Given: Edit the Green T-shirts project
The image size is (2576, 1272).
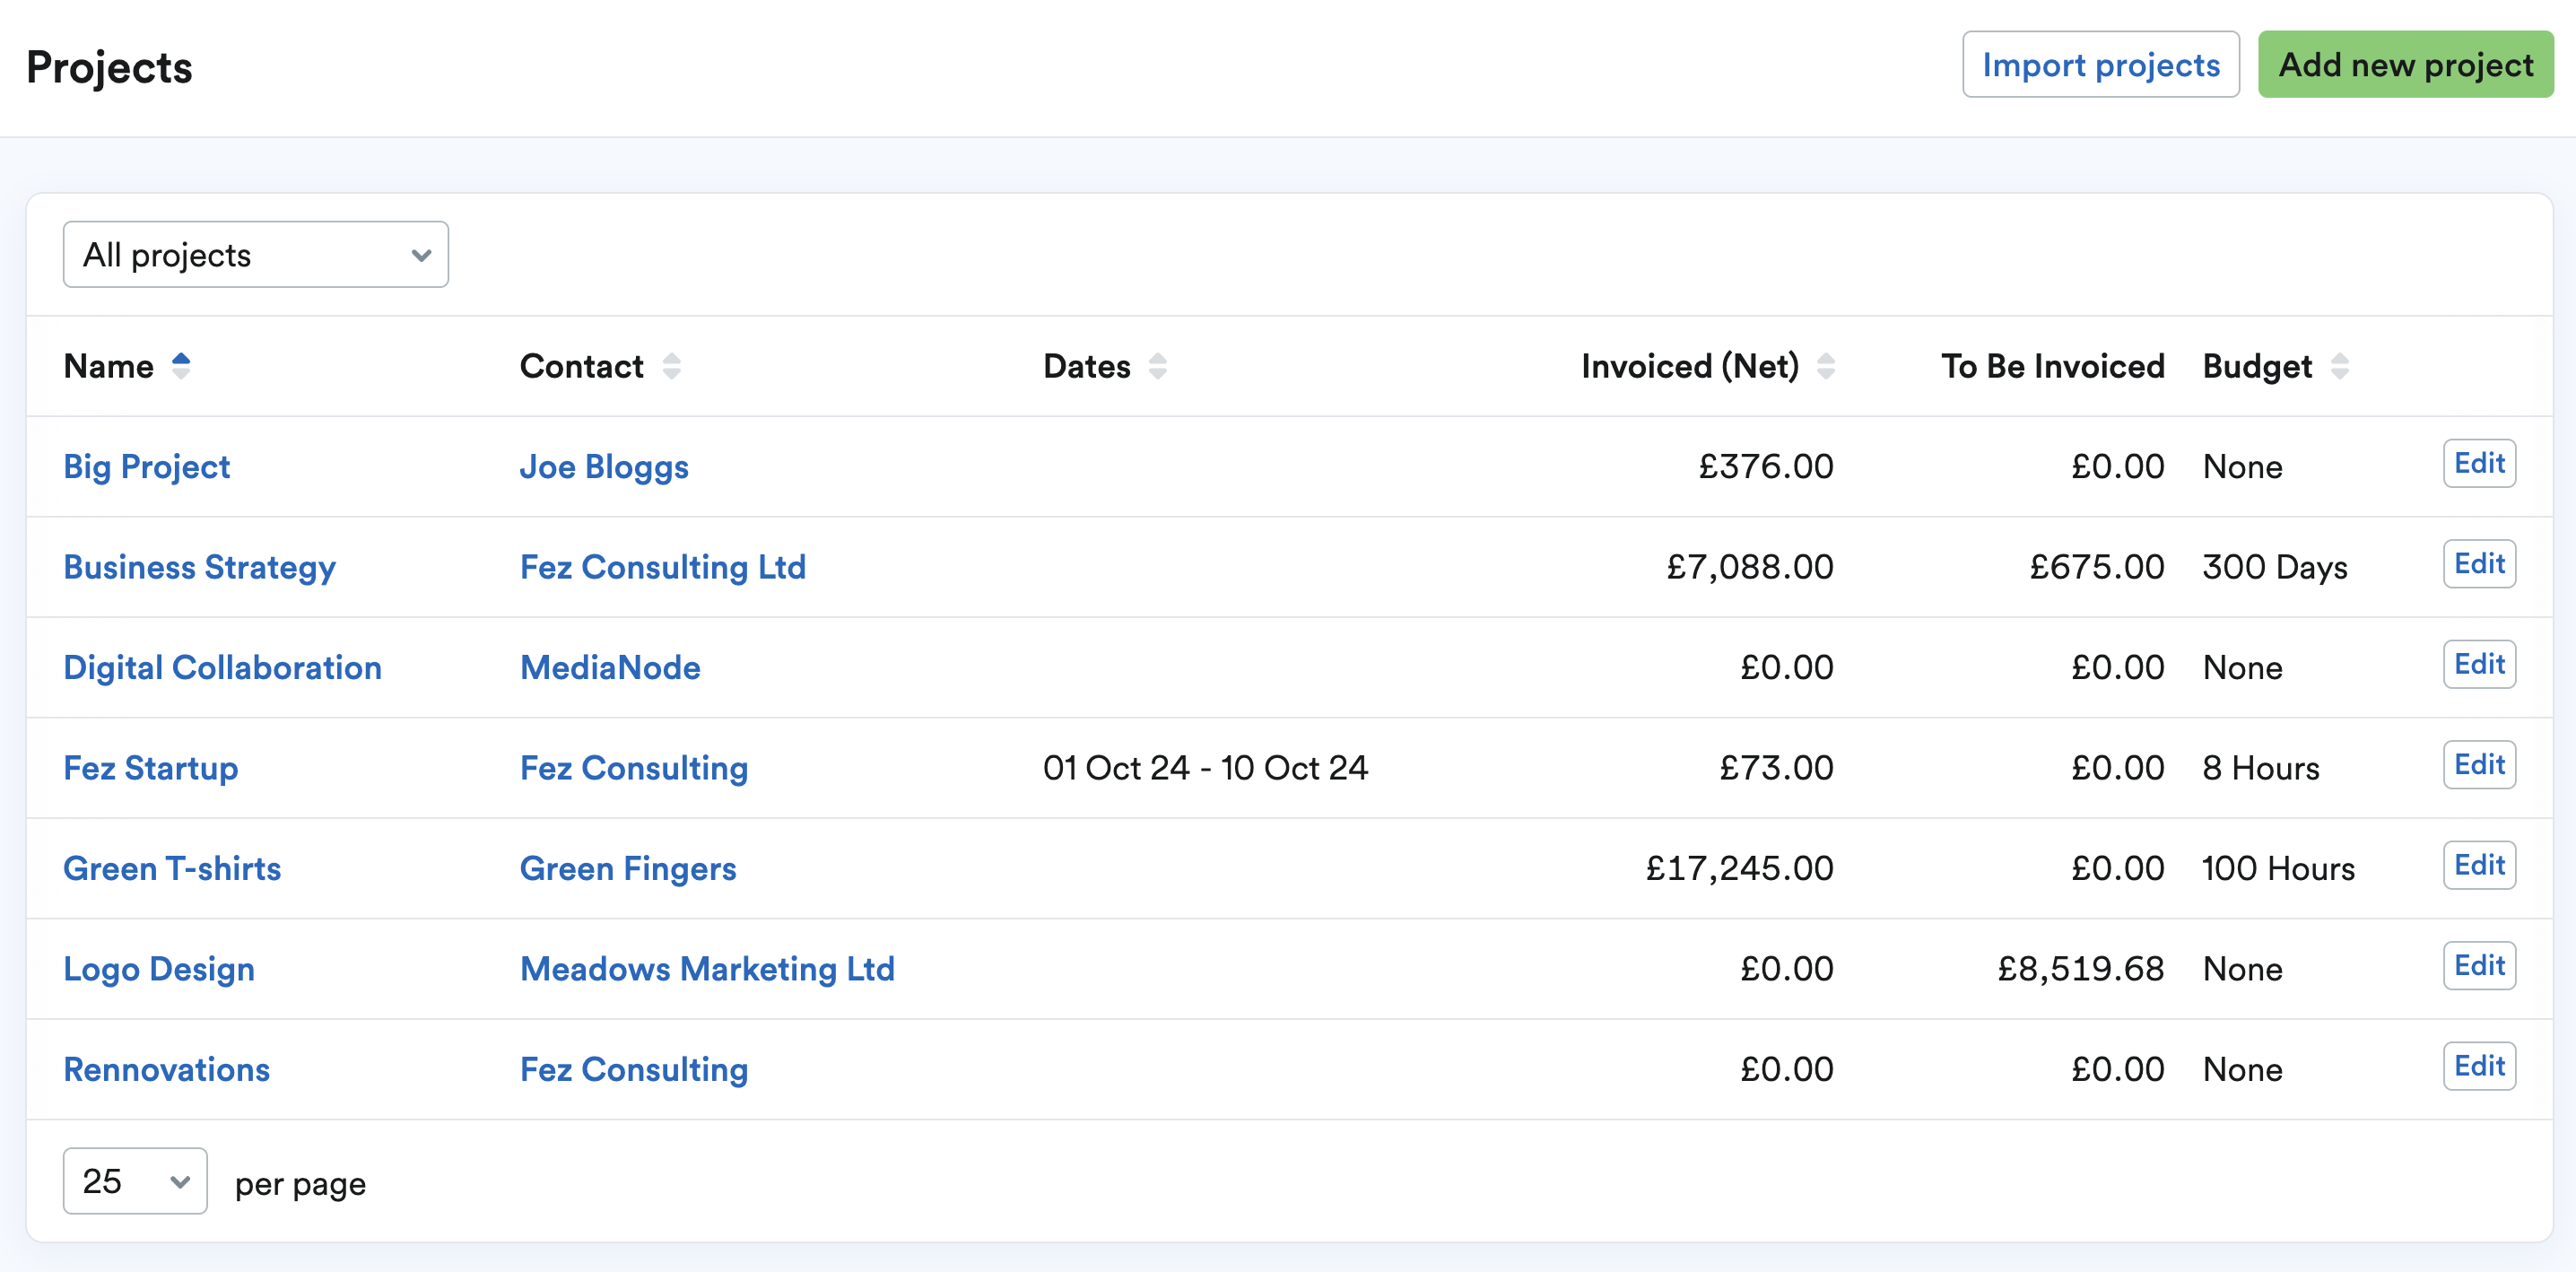Looking at the screenshot, I should click(x=2479, y=866).
